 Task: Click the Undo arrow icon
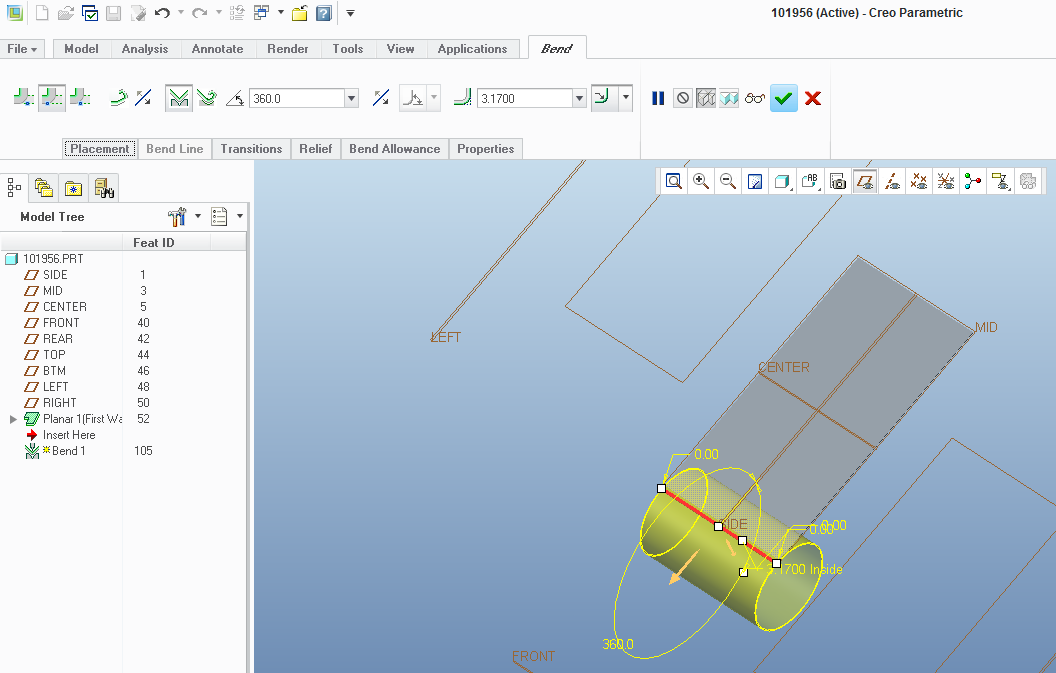click(x=162, y=13)
